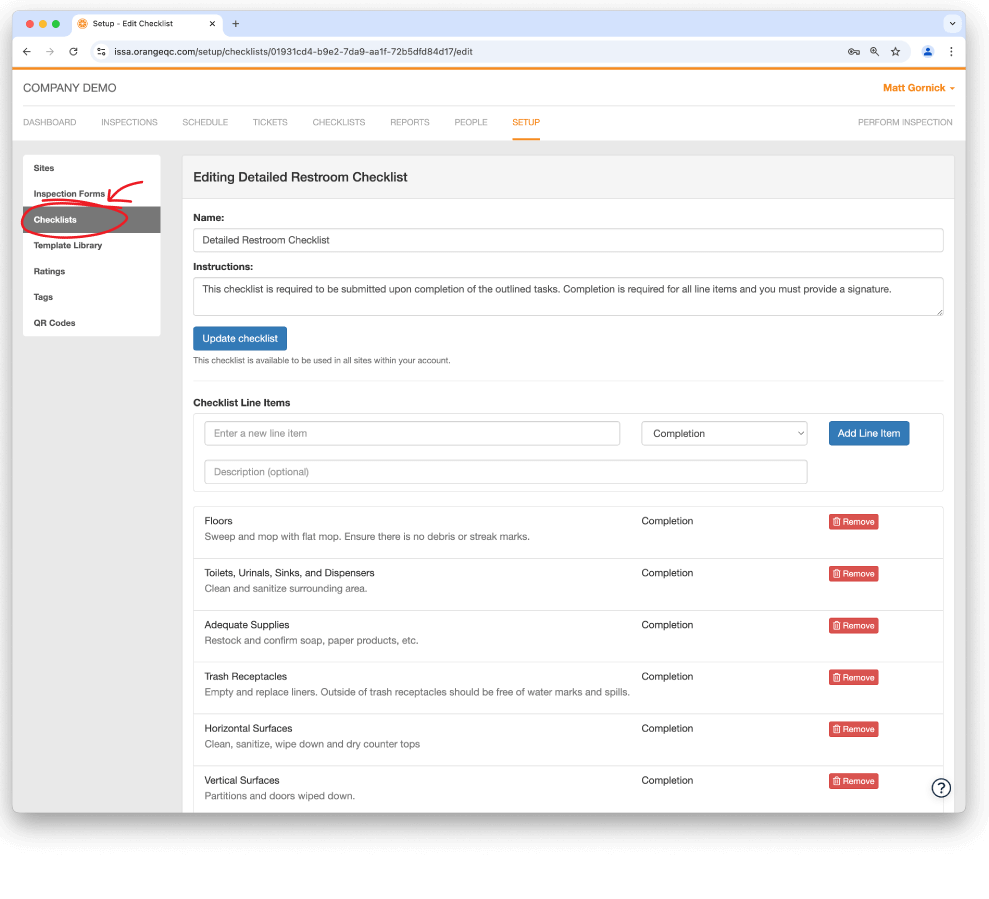Select Template Library in the sidebar

point(68,245)
